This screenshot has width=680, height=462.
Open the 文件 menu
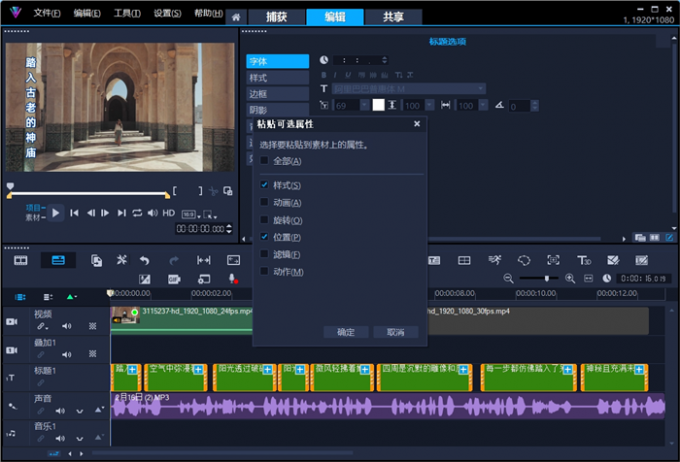(47, 13)
